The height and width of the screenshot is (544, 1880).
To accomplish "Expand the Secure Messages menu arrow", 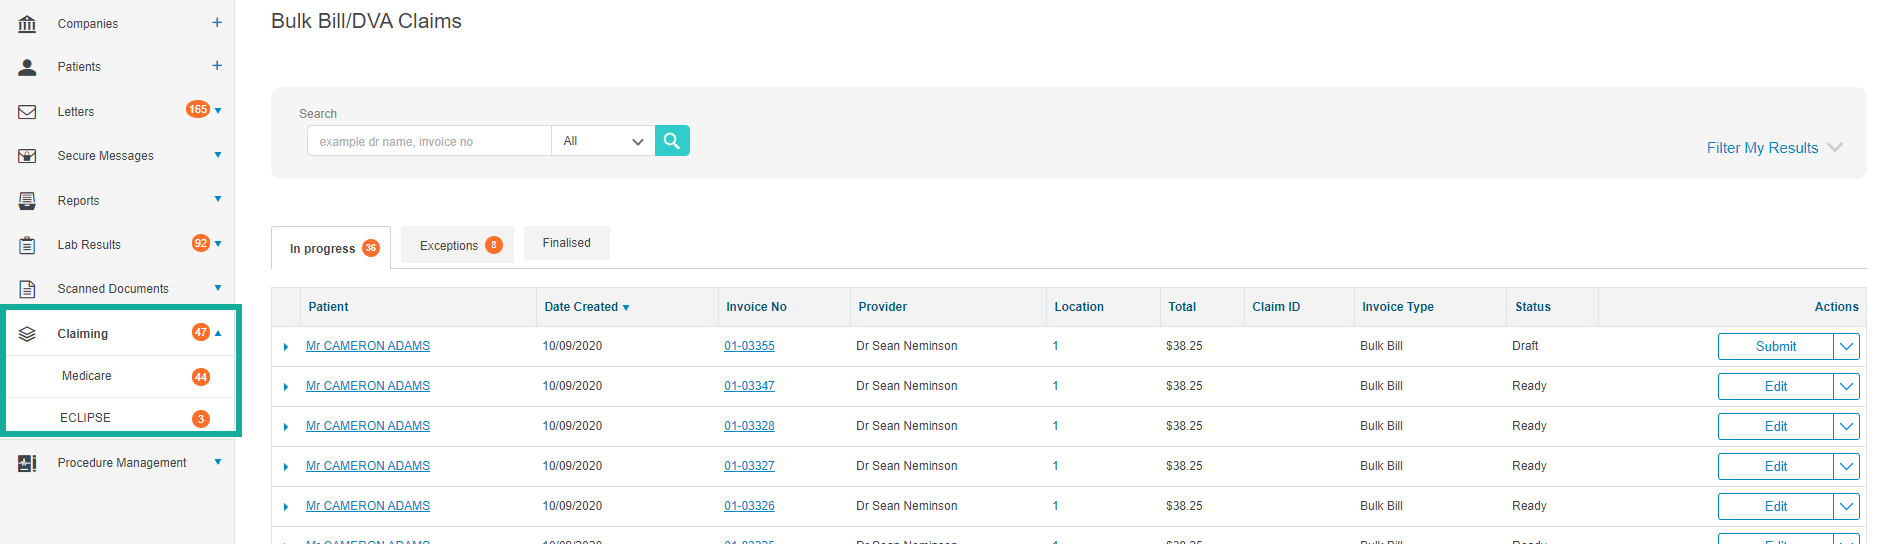I will [218, 155].
